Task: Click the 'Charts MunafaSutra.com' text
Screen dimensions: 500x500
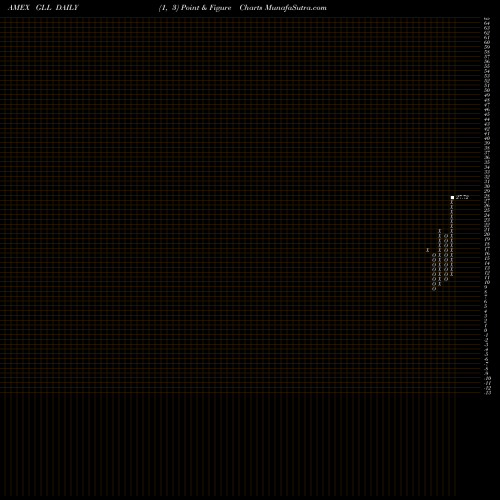Action: point(283,8)
